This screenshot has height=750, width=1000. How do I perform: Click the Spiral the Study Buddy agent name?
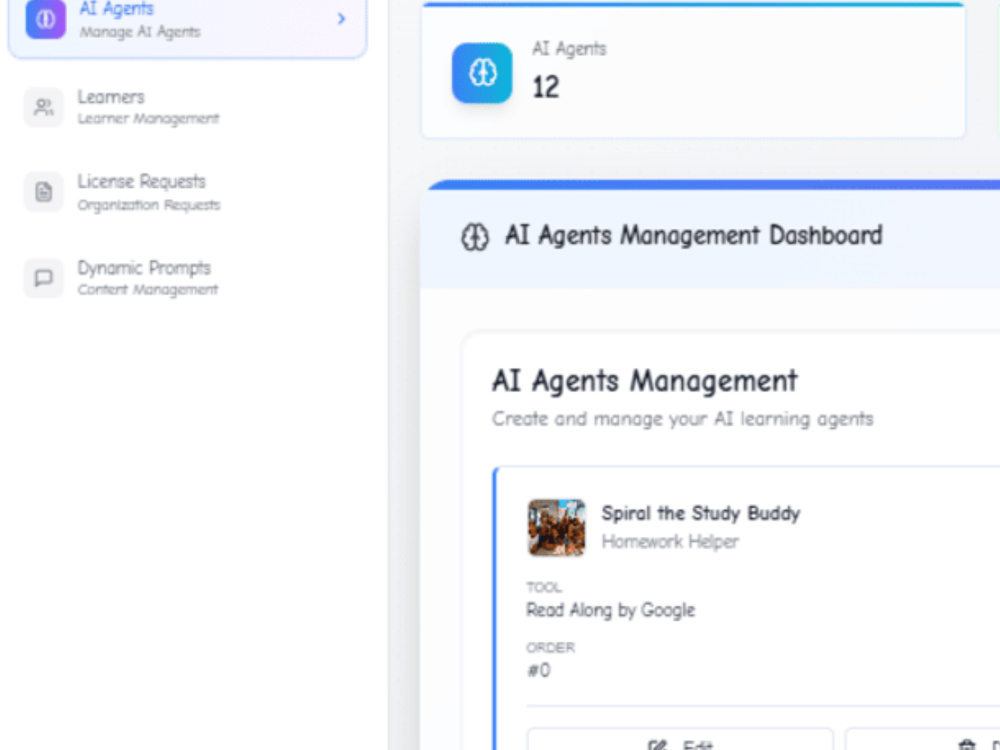pos(701,513)
